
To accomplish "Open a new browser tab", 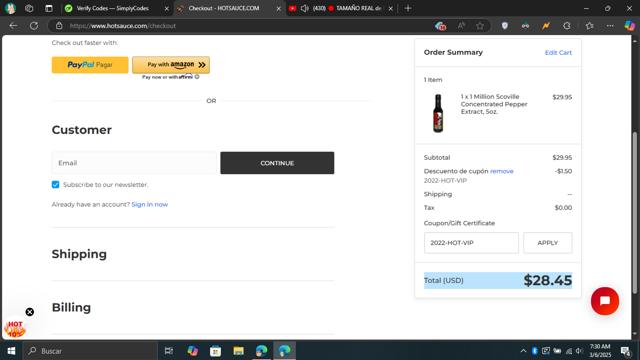I will pyautogui.click(x=408, y=8).
